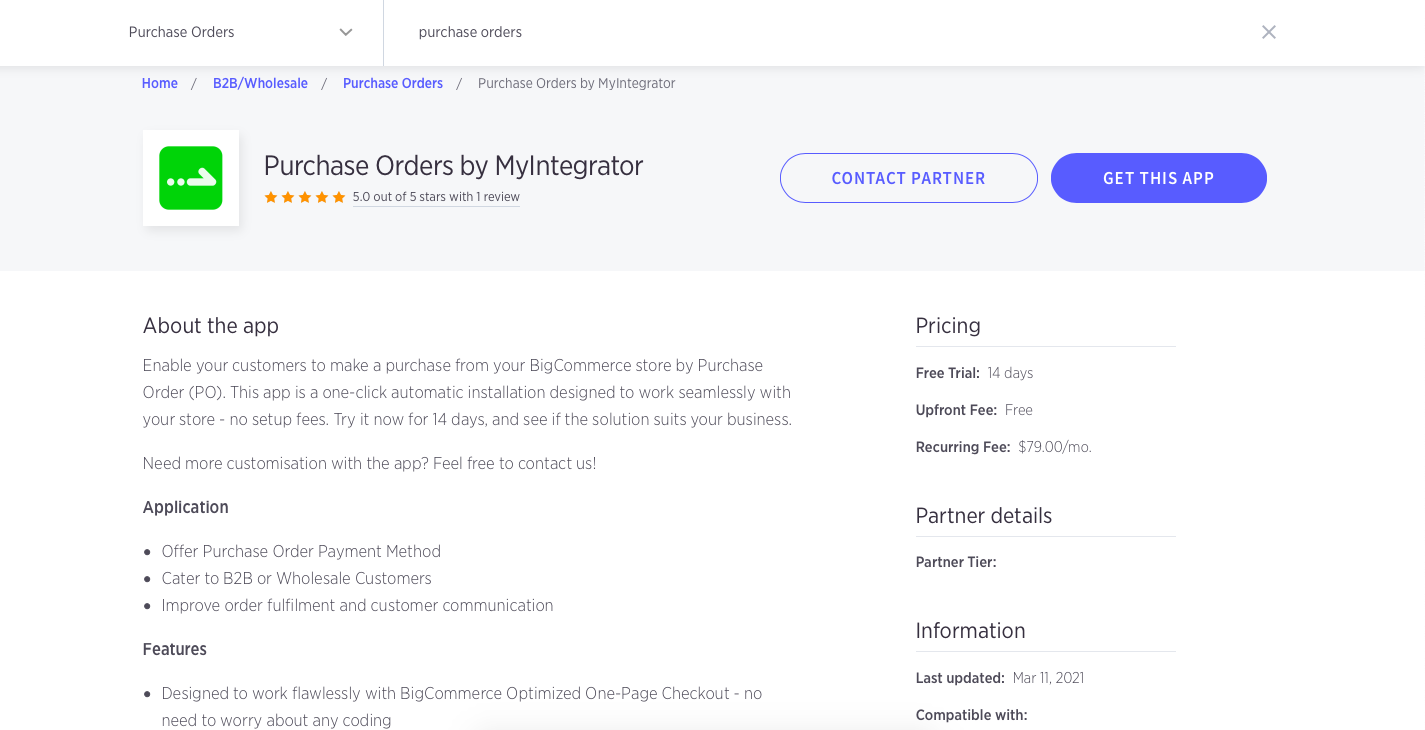Viewport: 1425px width, 730px height.
Task: Expand the category chevron arrow
Action: click(x=346, y=32)
